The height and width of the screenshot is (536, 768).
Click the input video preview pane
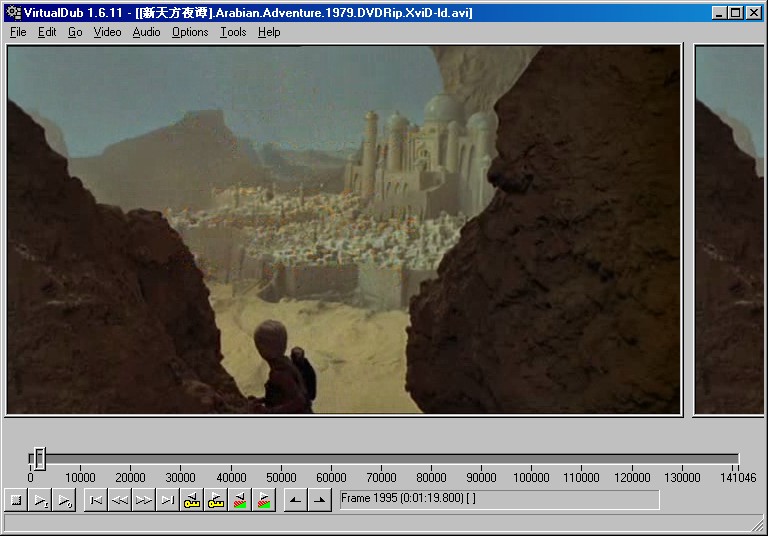tap(344, 230)
